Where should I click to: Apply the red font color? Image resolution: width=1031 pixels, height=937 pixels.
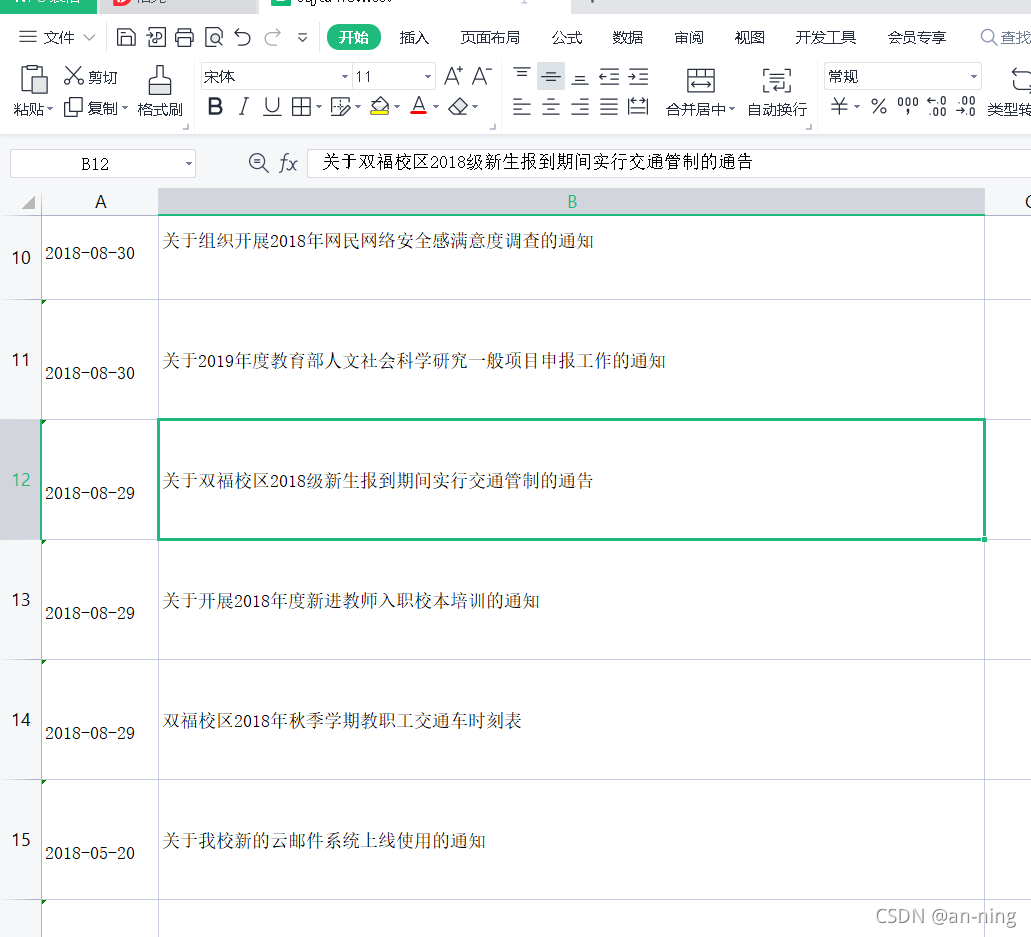[x=419, y=107]
